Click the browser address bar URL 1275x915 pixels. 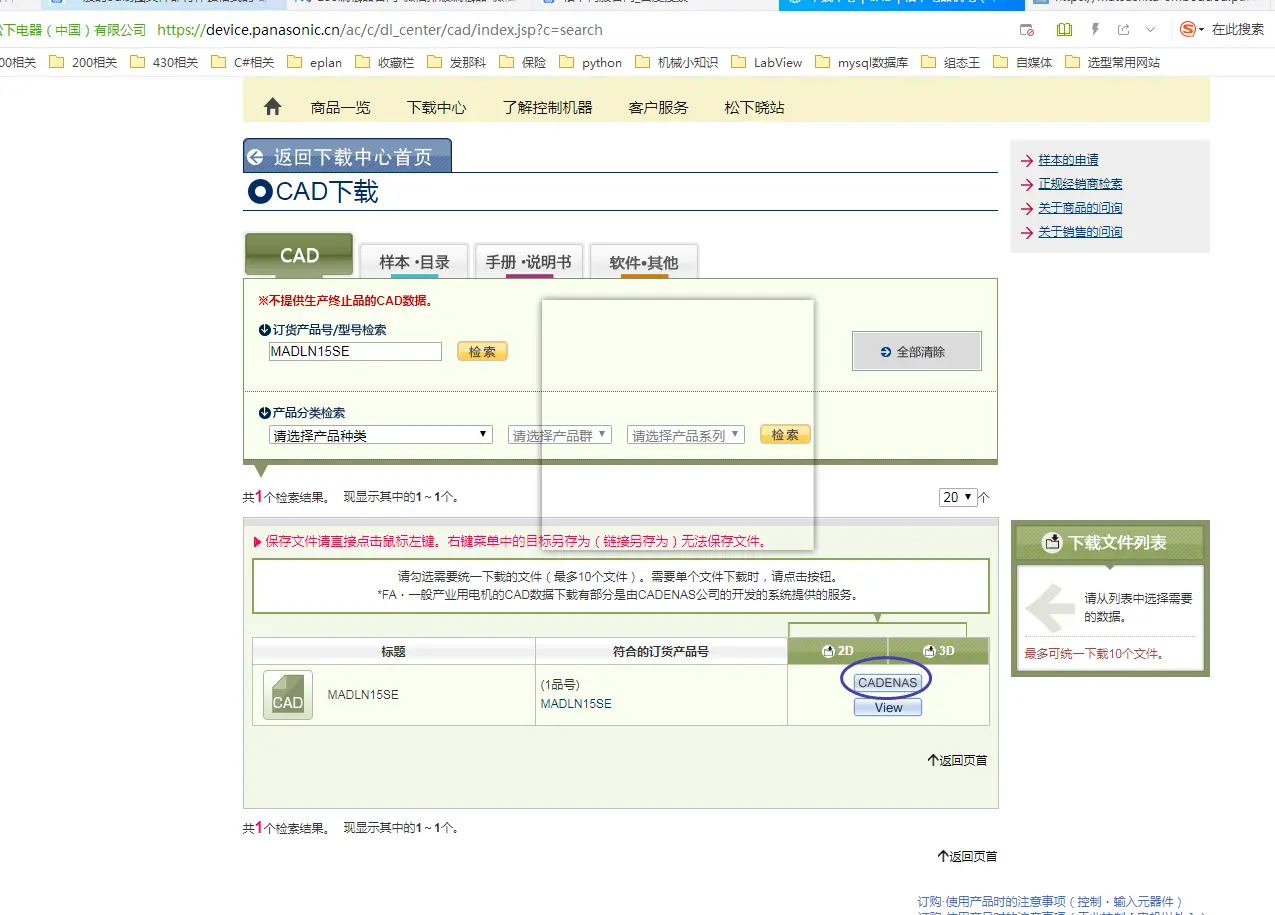click(380, 30)
